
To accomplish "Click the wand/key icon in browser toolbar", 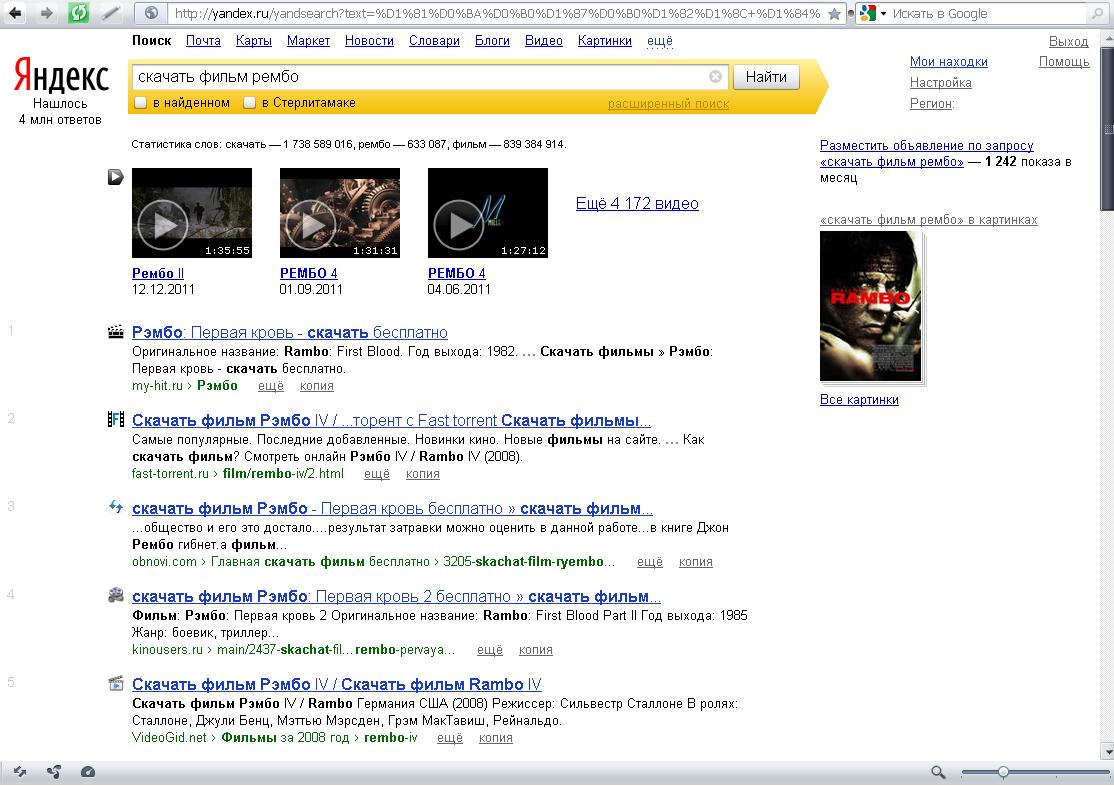I will click(x=110, y=13).
